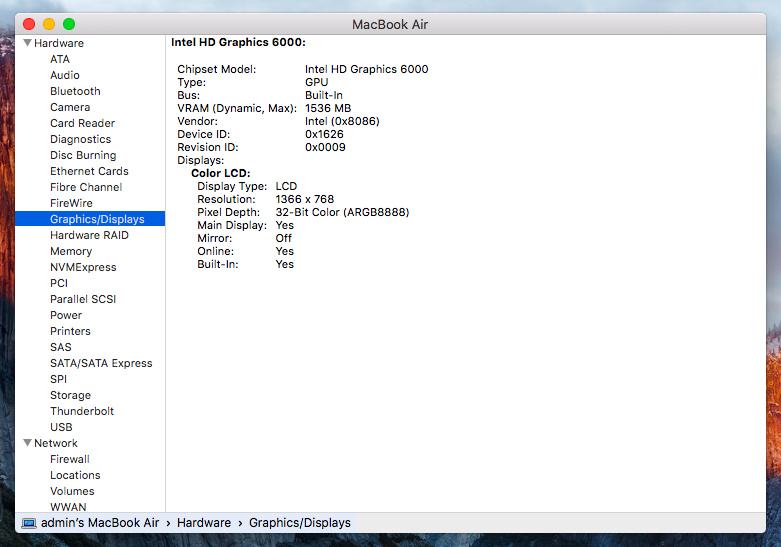781x547 pixels.
Task: Collapse the Network section disclosure triangle
Action: click(27, 443)
